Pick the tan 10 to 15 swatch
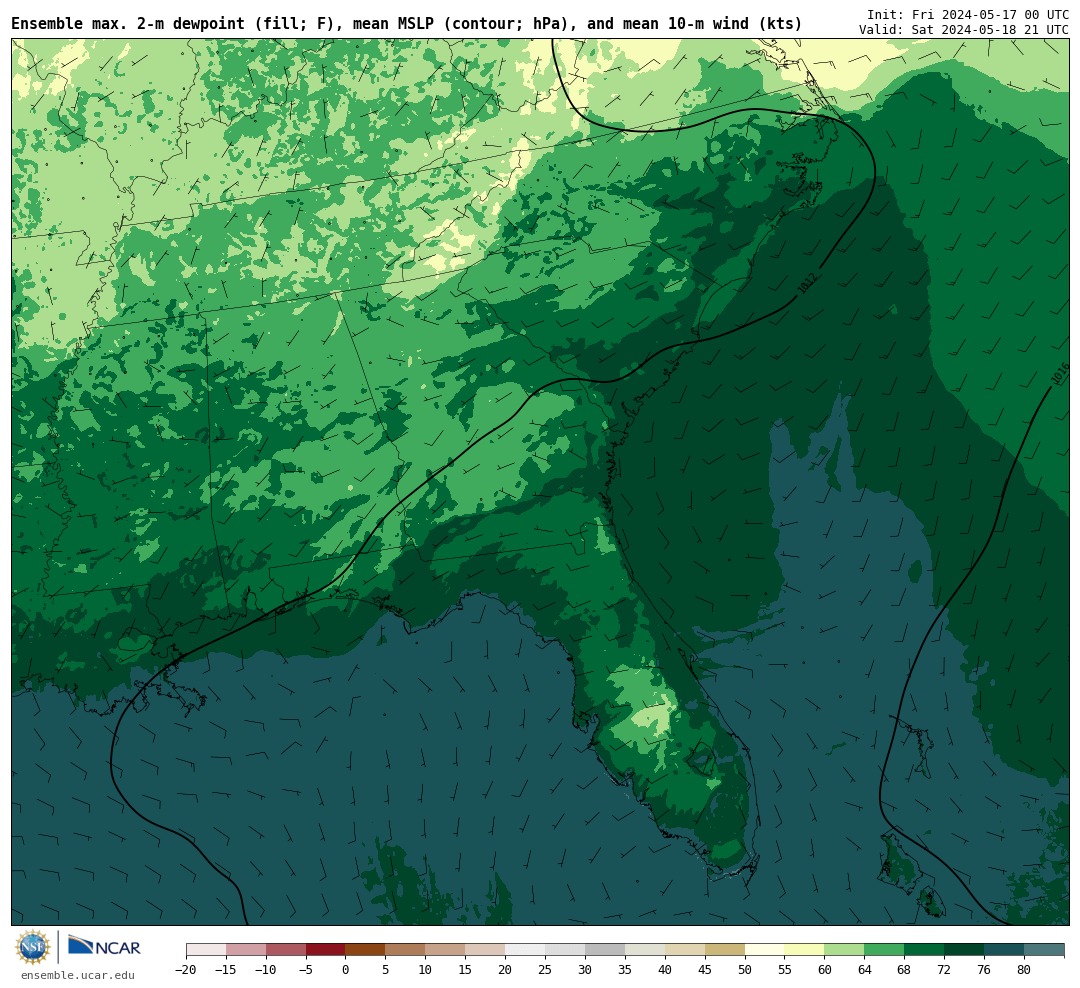 click(x=446, y=950)
